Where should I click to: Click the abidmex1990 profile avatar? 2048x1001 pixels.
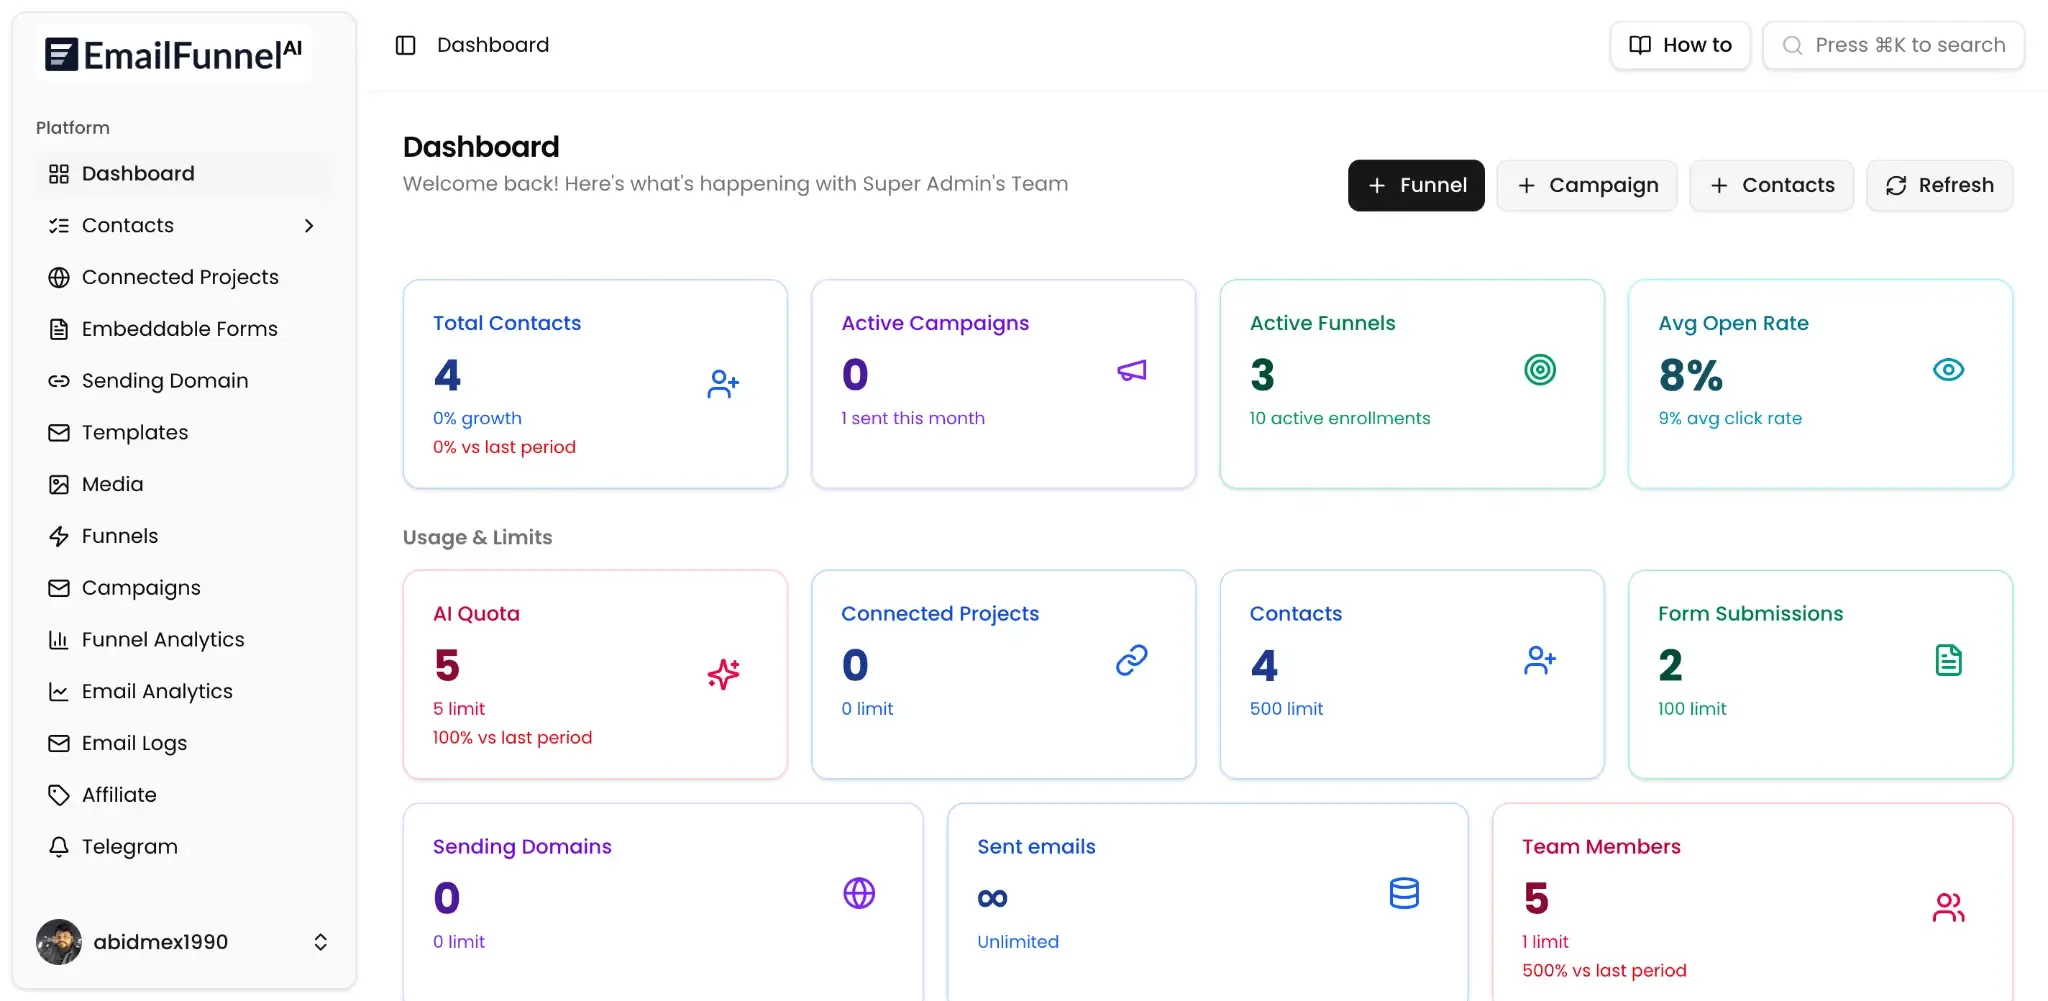tap(59, 942)
